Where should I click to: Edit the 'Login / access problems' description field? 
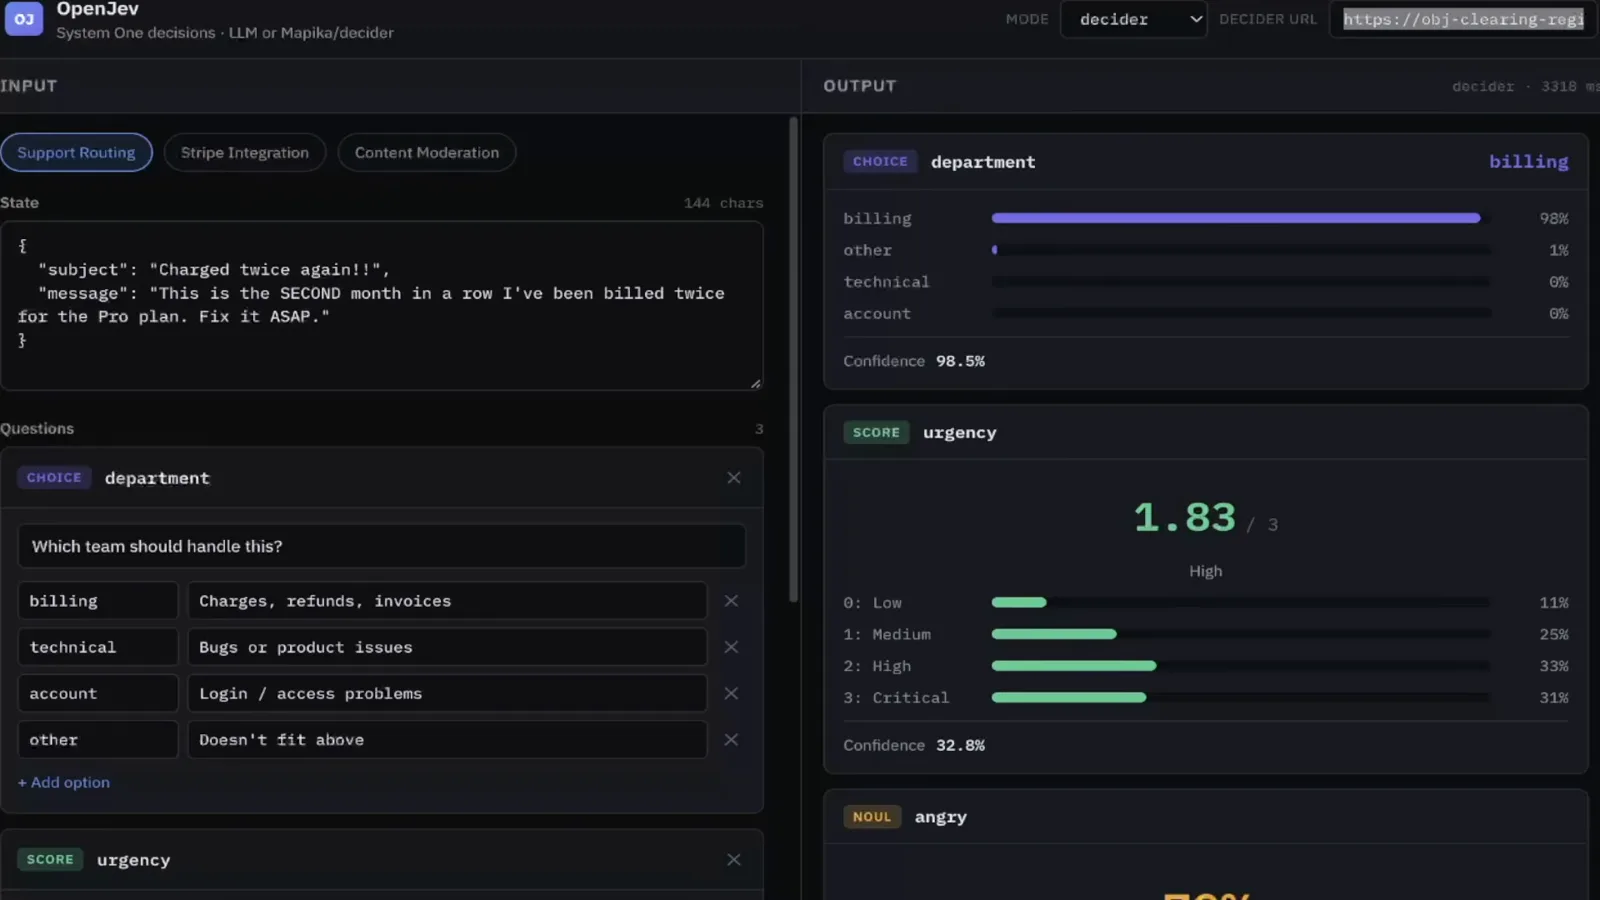click(x=447, y=693)
